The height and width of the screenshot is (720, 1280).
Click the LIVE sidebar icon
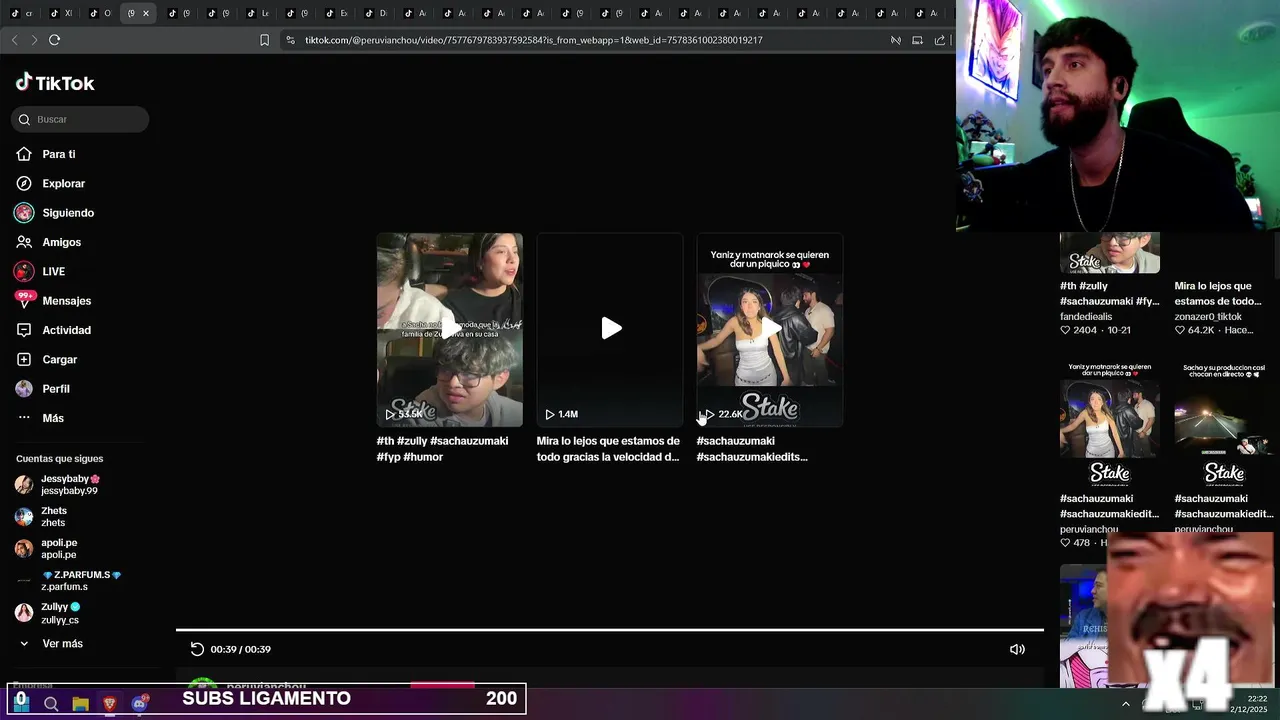[24, 271]
